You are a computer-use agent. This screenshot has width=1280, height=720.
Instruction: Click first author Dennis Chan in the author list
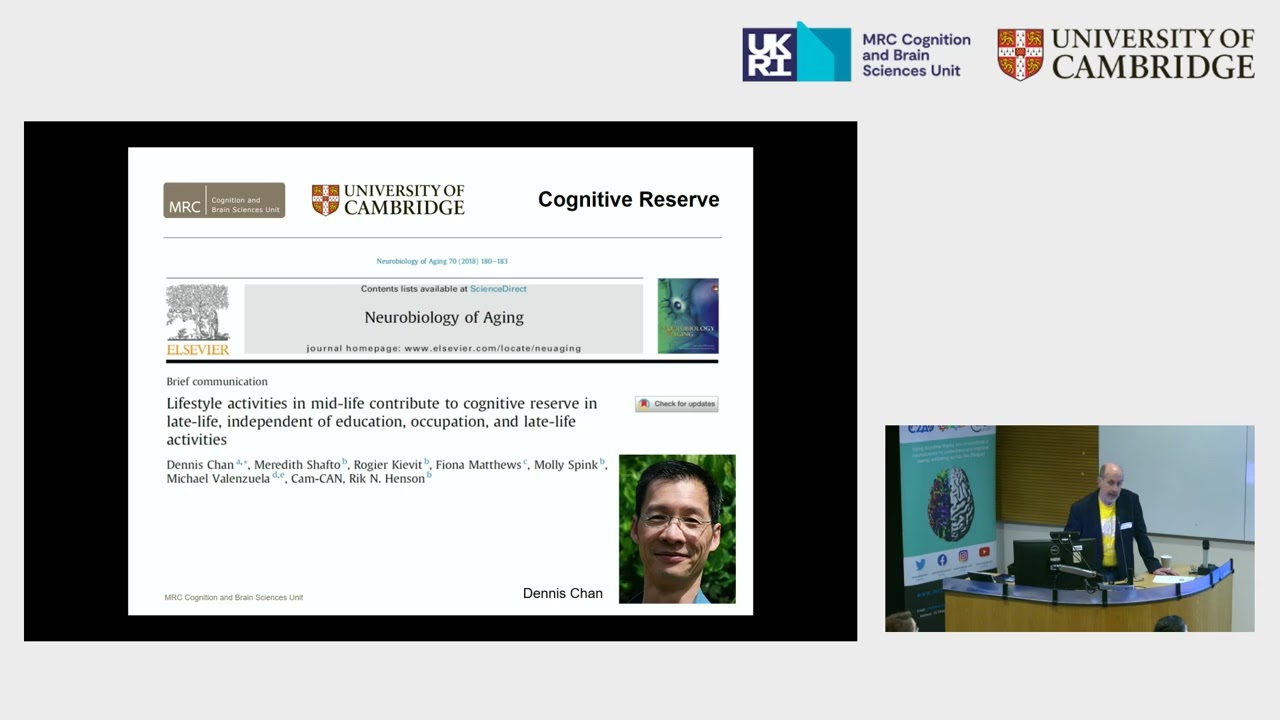pos(200,465)
